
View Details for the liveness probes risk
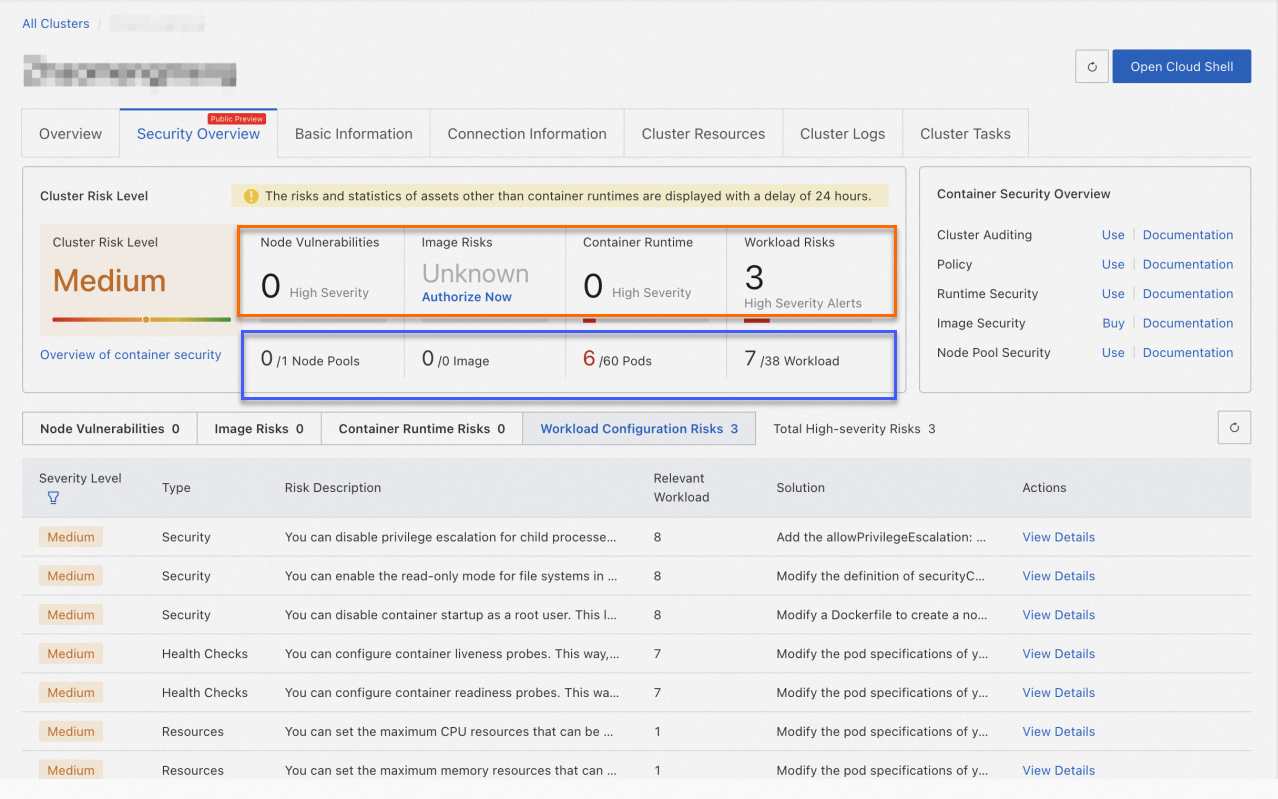[x=1058, y=654]
